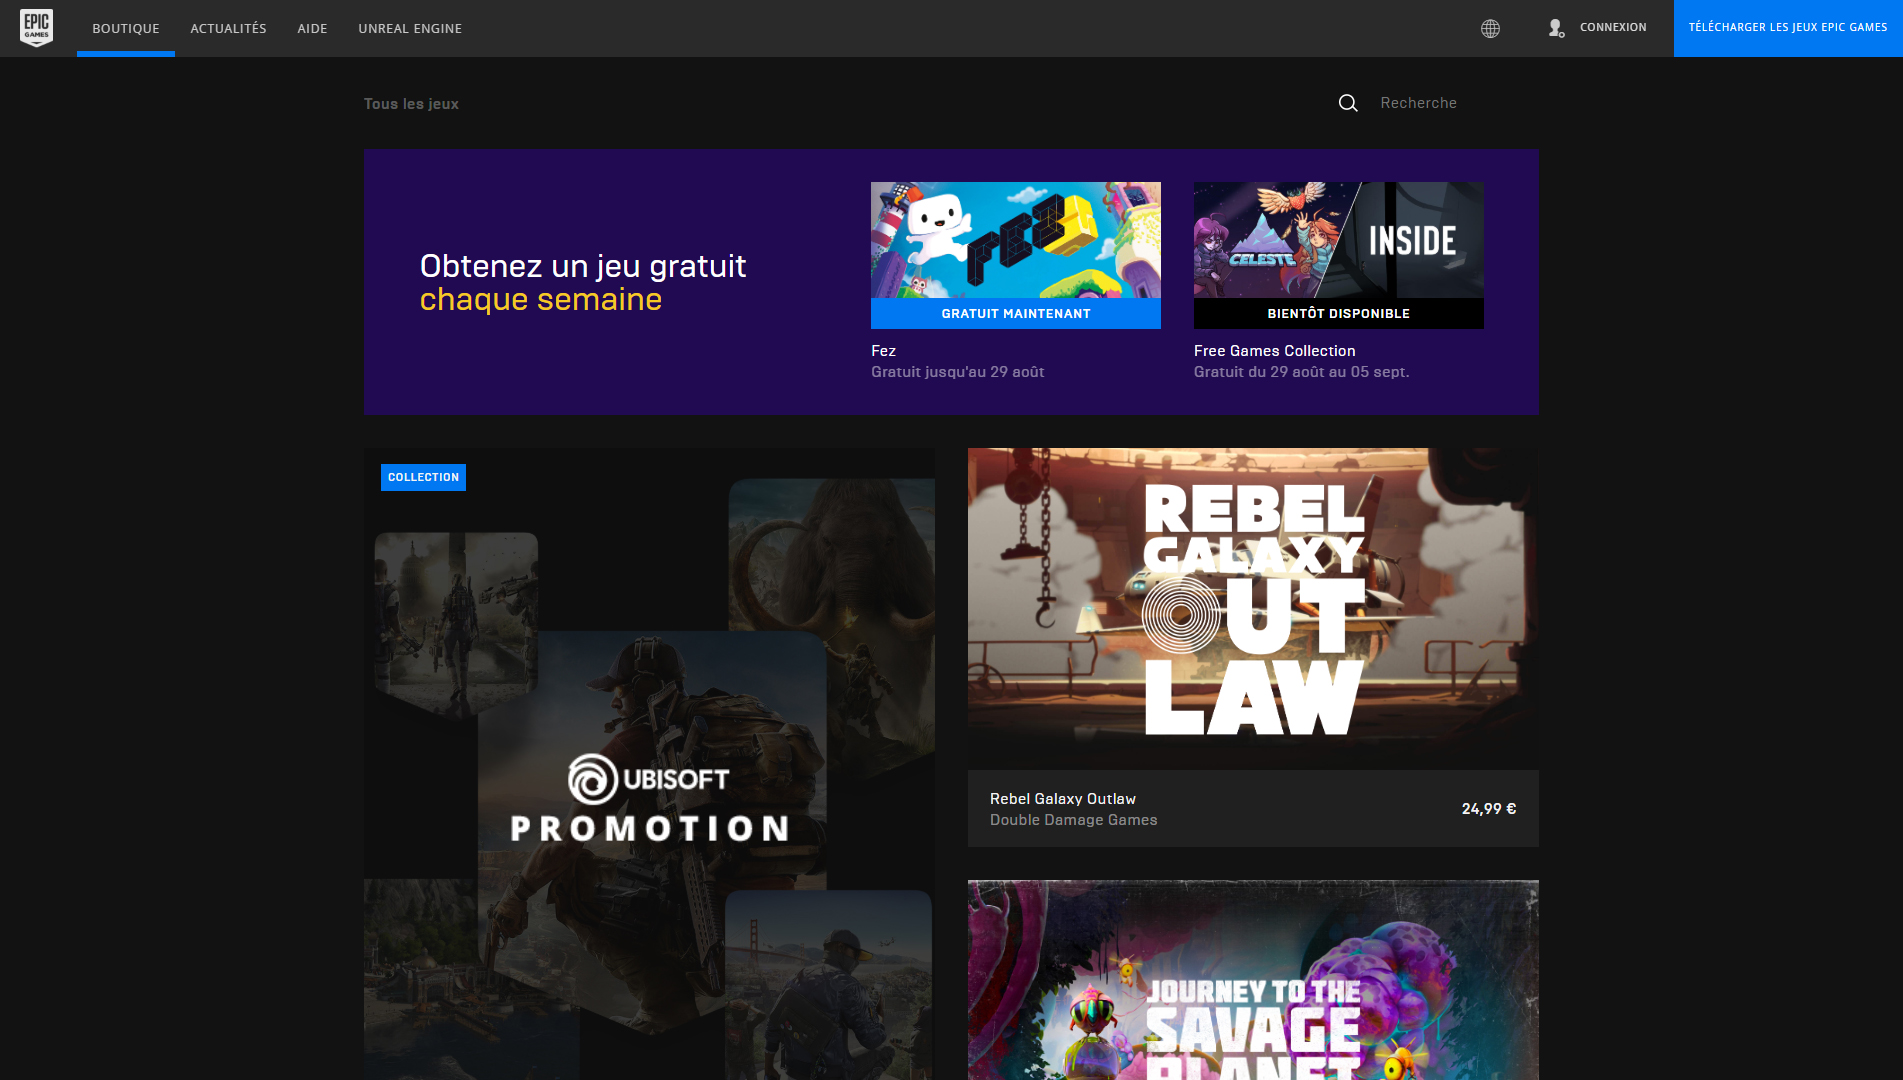Click the Epic Games logo

37,28
